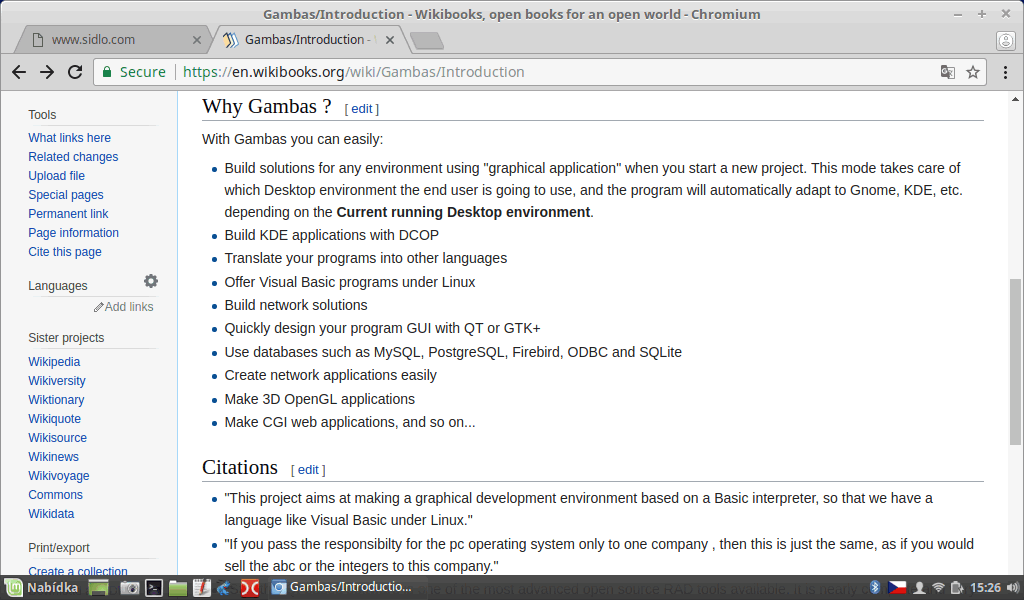Click the Czech flag keyboard layout indicator
Viewport: 1024px width, 600px height.
click(x=897, y=588)
